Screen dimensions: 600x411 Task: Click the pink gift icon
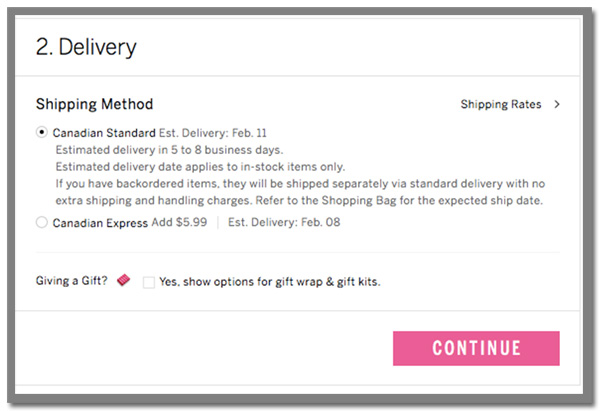coord(124,280)
